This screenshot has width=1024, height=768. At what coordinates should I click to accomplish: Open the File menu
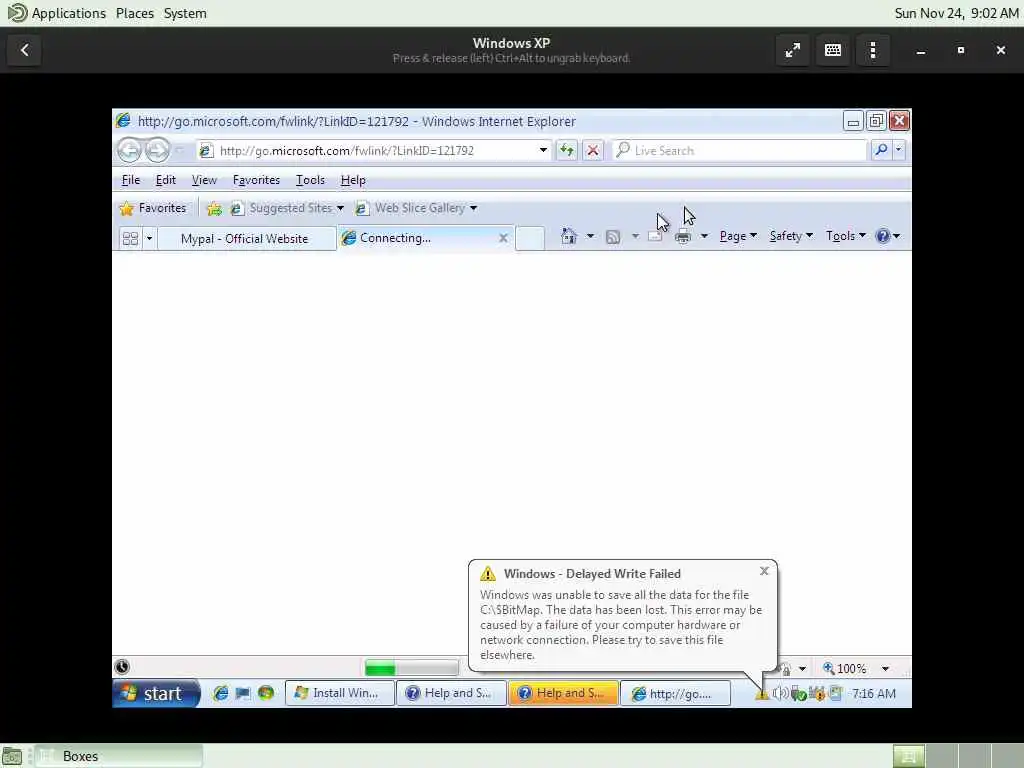(131, 180)
